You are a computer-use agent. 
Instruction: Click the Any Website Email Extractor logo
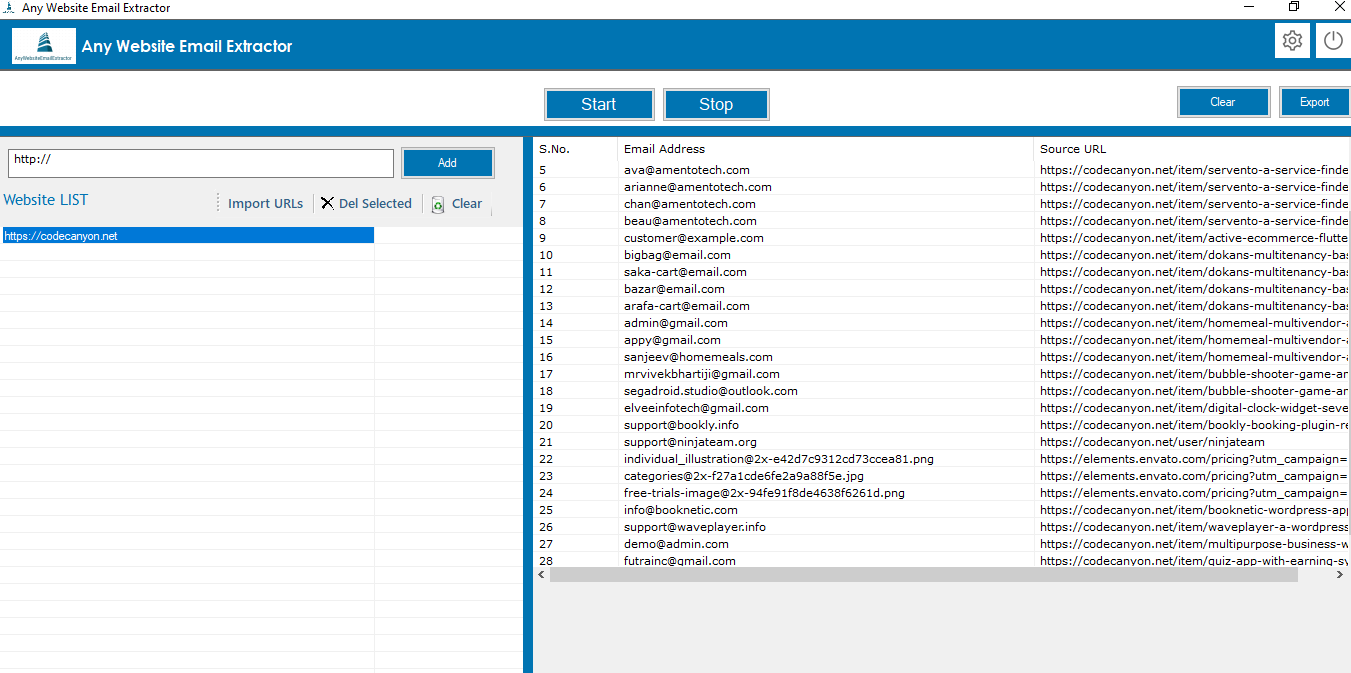[43, 46]
